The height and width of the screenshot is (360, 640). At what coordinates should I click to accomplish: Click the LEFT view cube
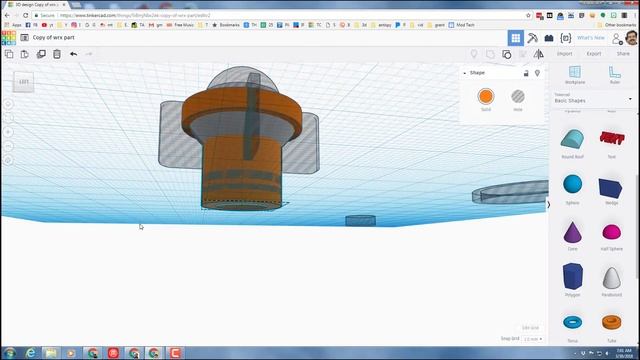pos(24,82)
